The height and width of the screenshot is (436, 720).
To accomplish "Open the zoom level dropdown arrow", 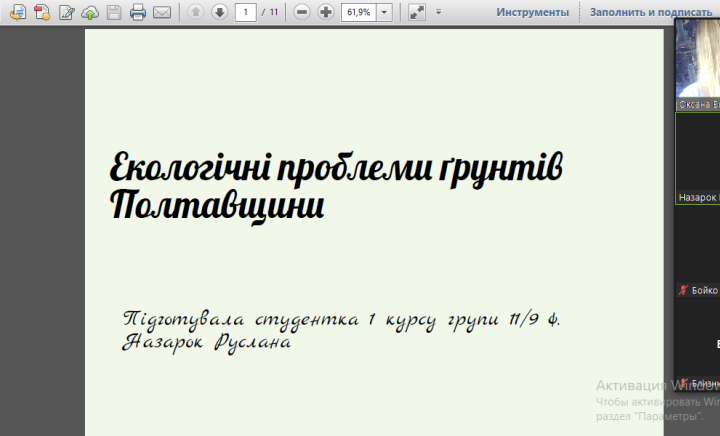I will click(385, 12).
